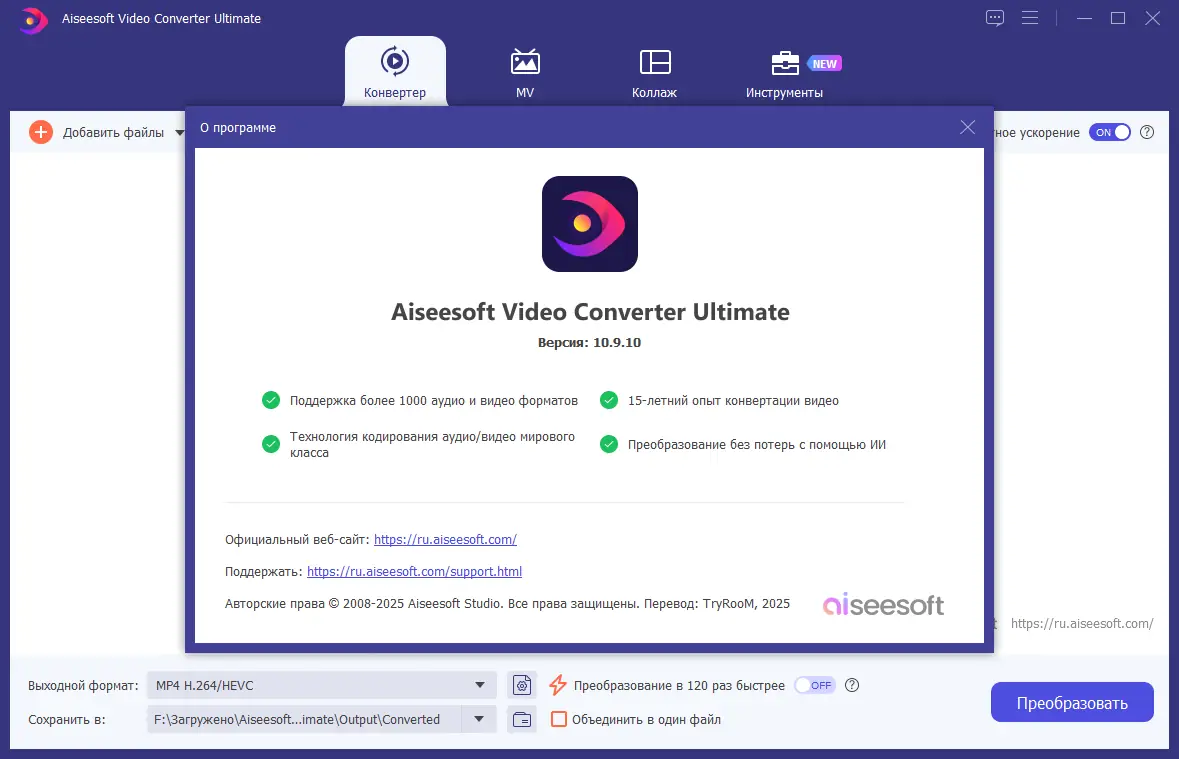
Task: Open the MV tab
Action: click(525, 72)
